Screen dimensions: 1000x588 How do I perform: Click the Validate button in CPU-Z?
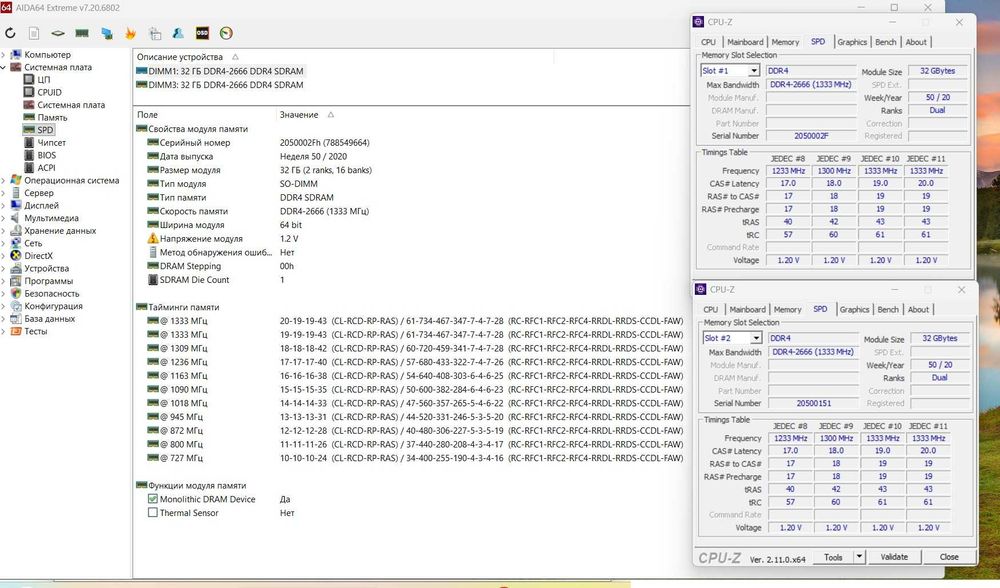pos(894,557)
